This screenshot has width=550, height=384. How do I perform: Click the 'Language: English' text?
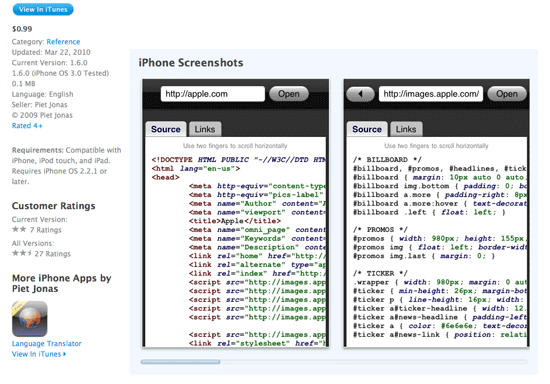coord(42,94)
